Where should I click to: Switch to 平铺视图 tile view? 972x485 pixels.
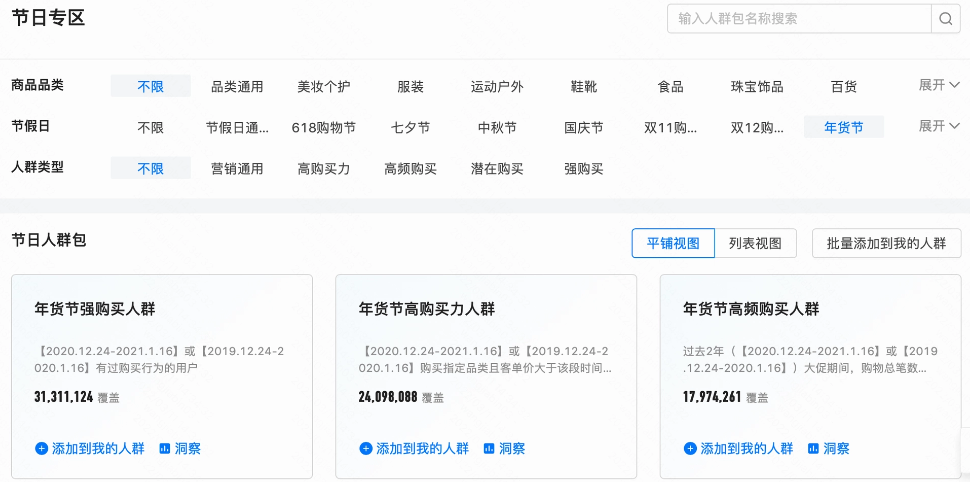[673, 243]
